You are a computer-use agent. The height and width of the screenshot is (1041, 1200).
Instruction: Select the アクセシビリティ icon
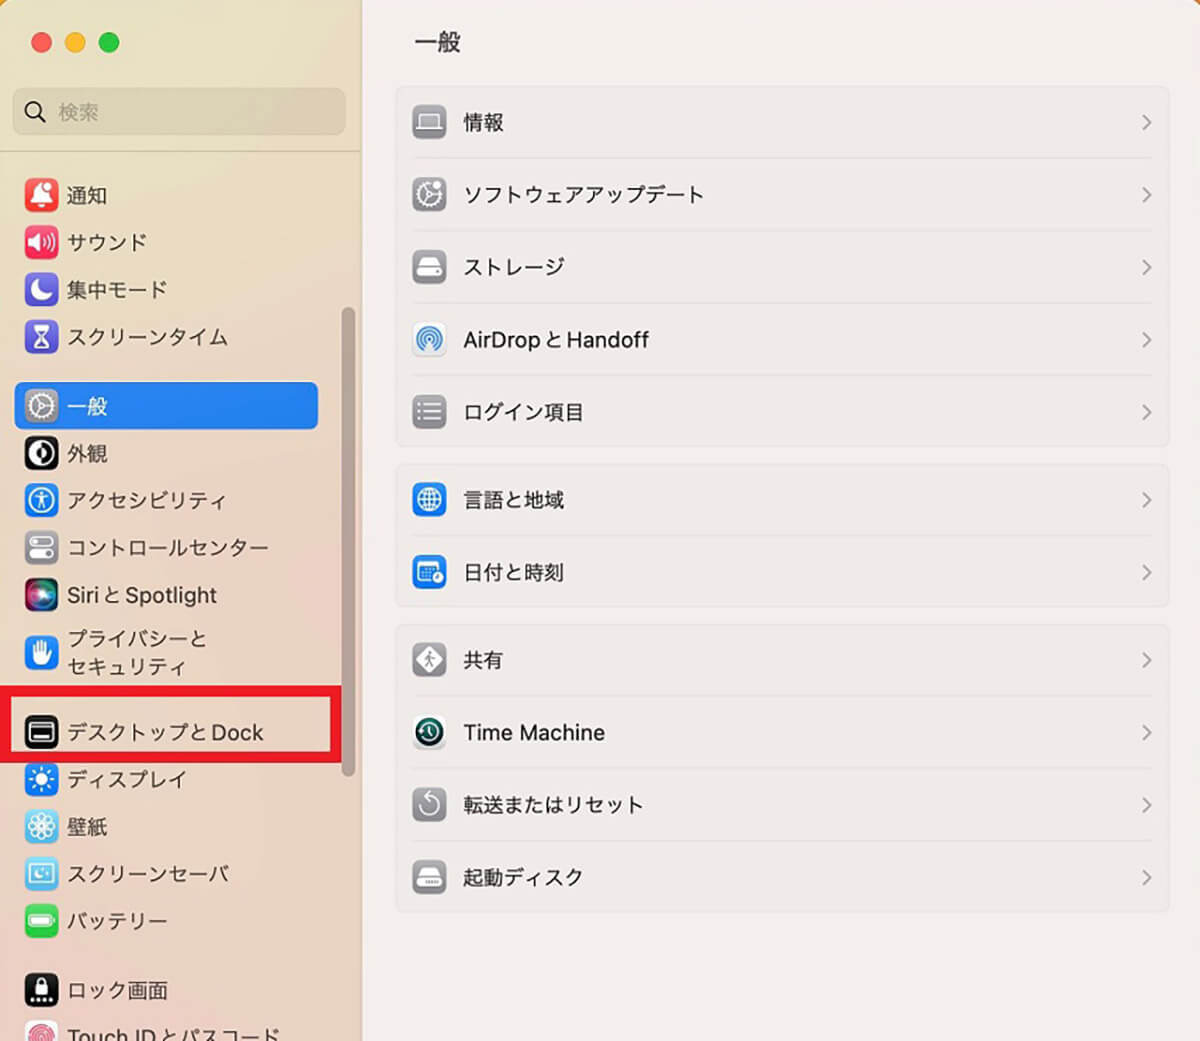click(41, 500)
